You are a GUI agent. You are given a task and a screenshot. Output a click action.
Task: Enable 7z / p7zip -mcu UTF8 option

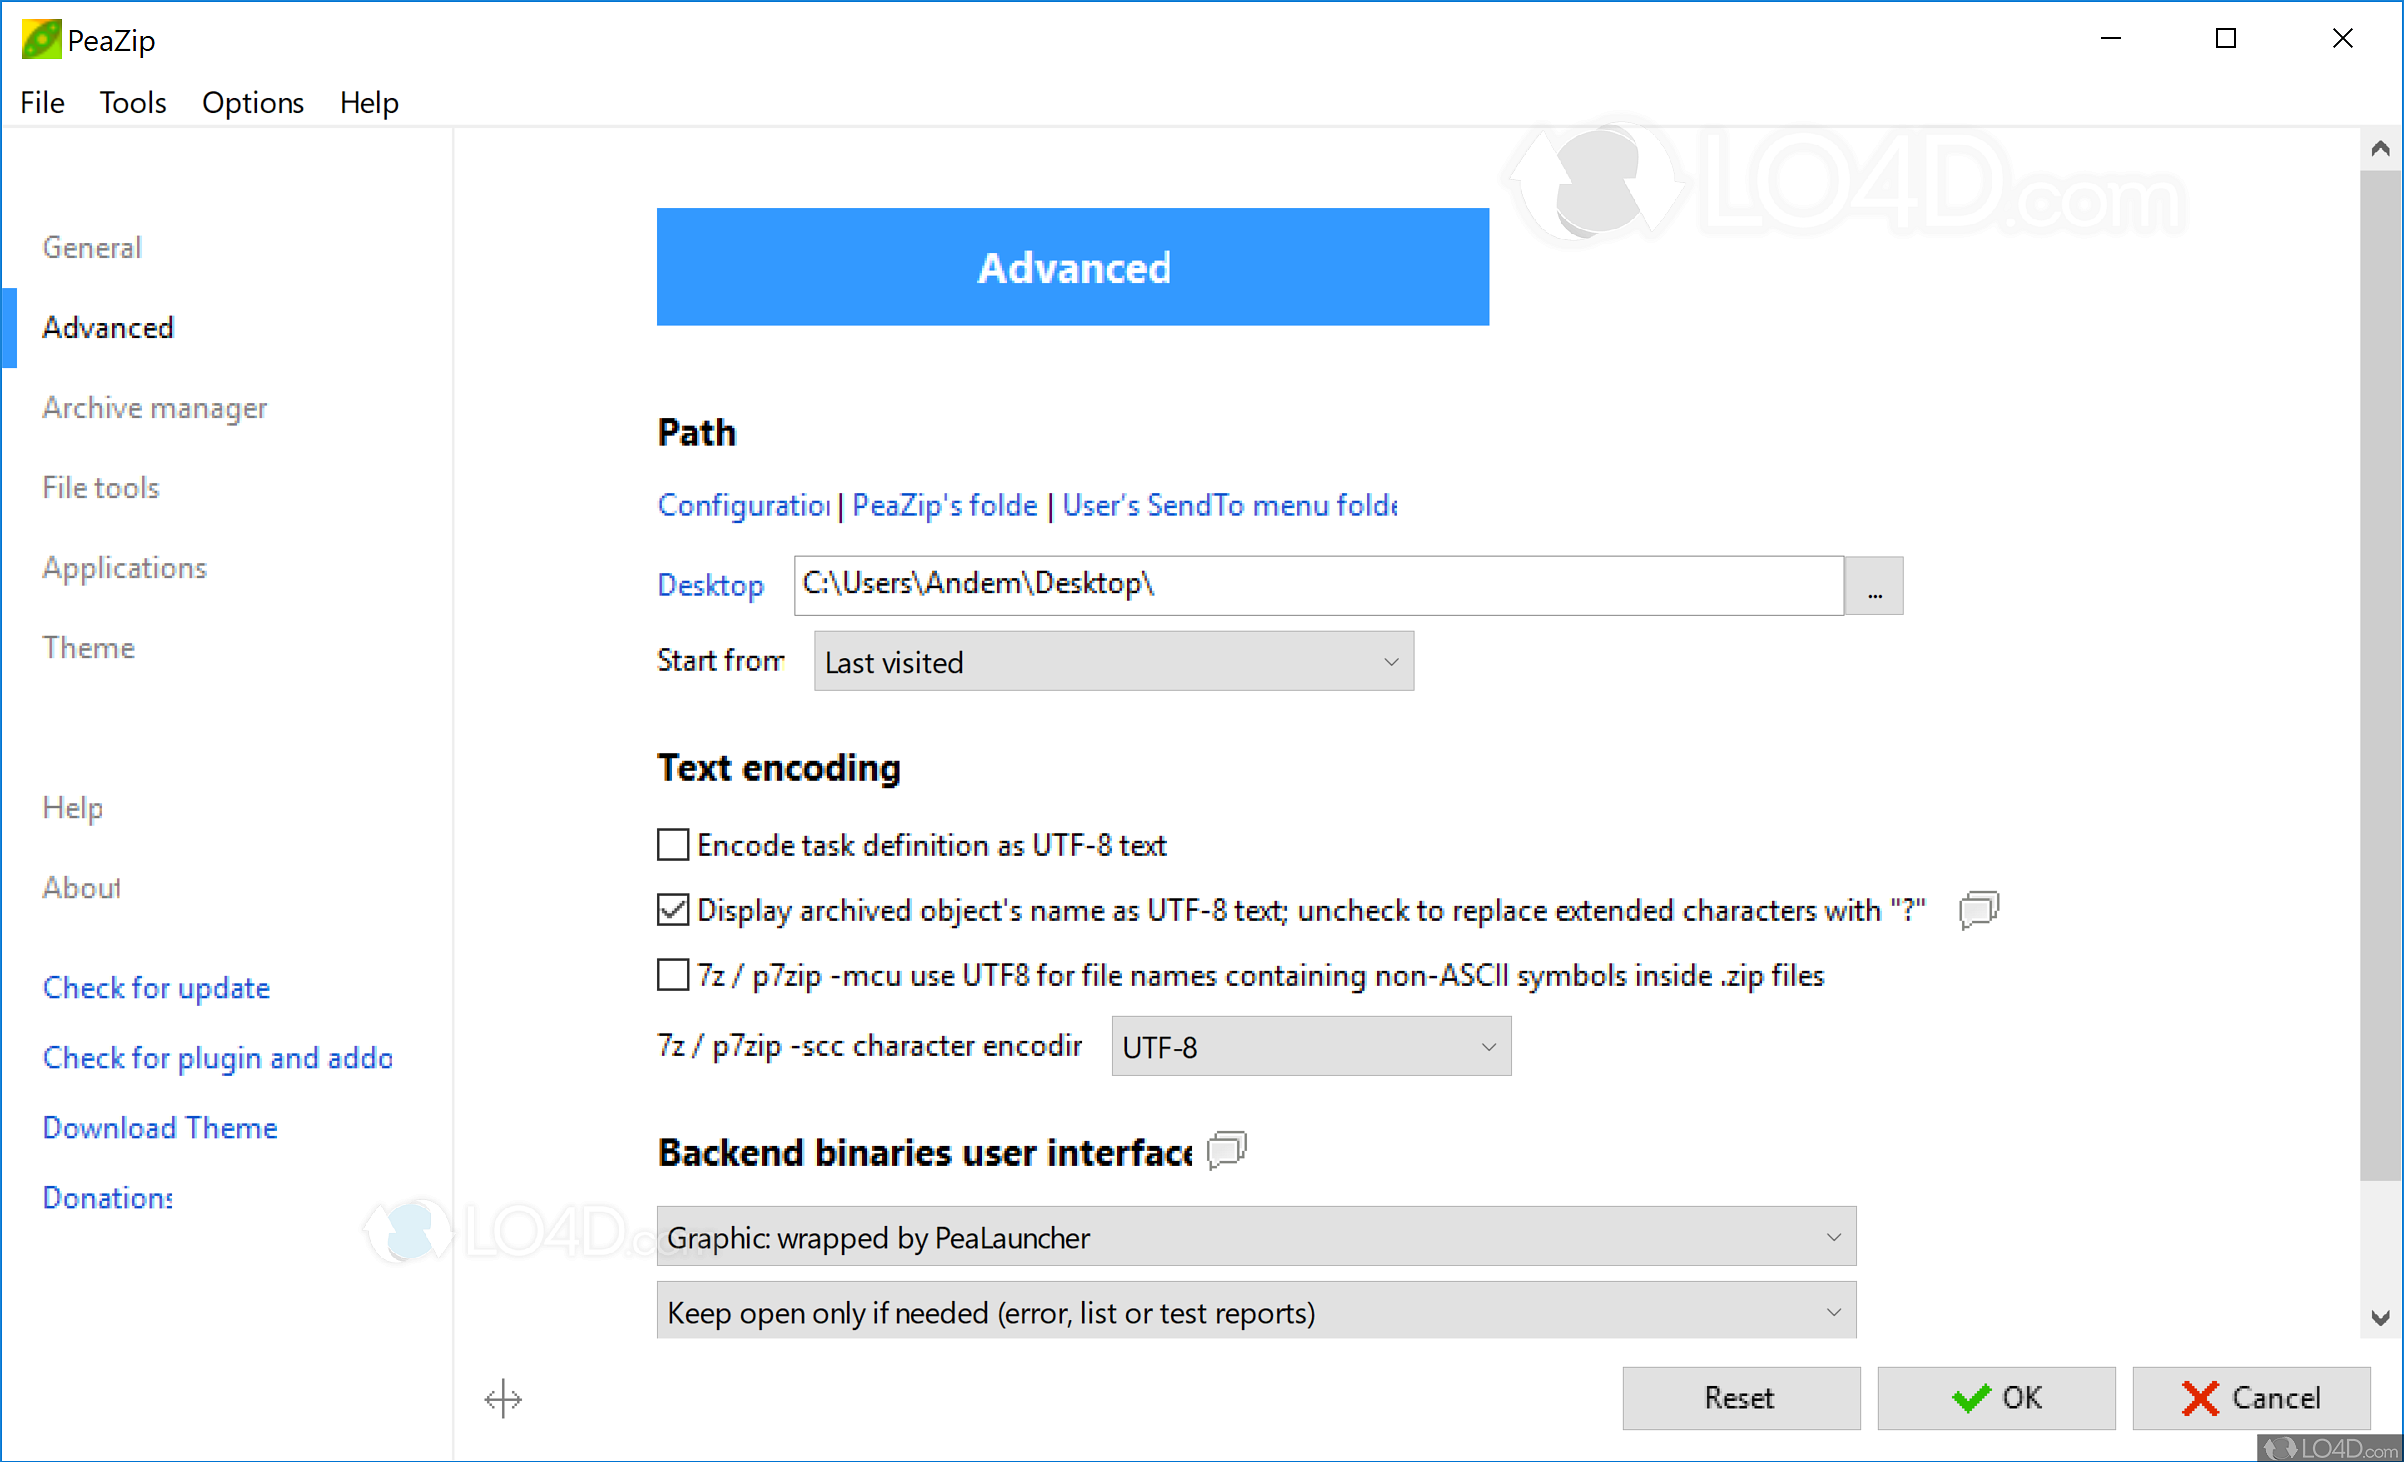[673, 975]
